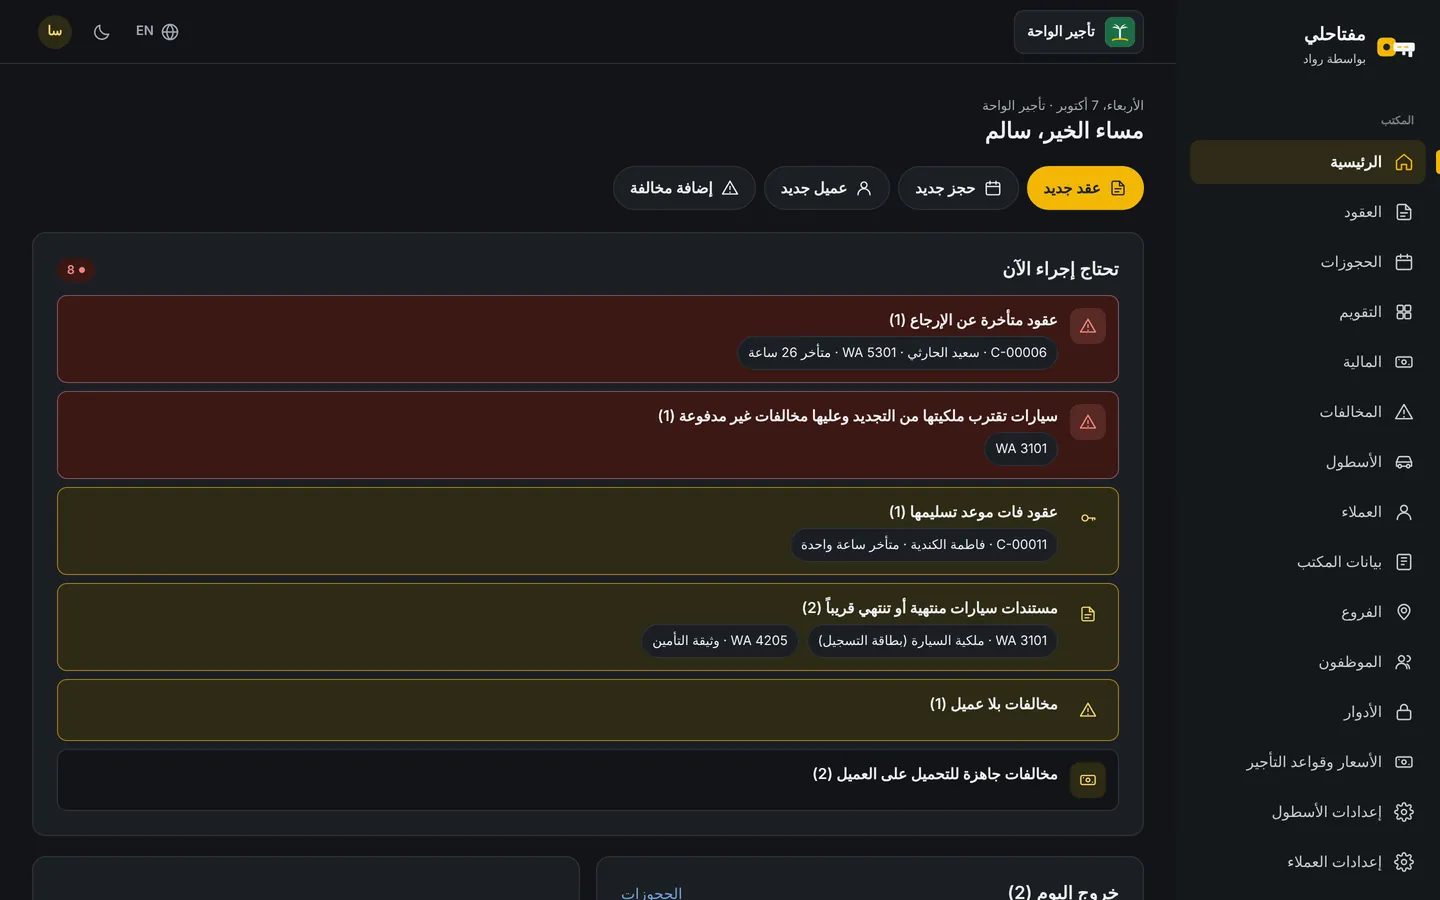Click the مفتاحي key logo

[x=1396, y=46]
